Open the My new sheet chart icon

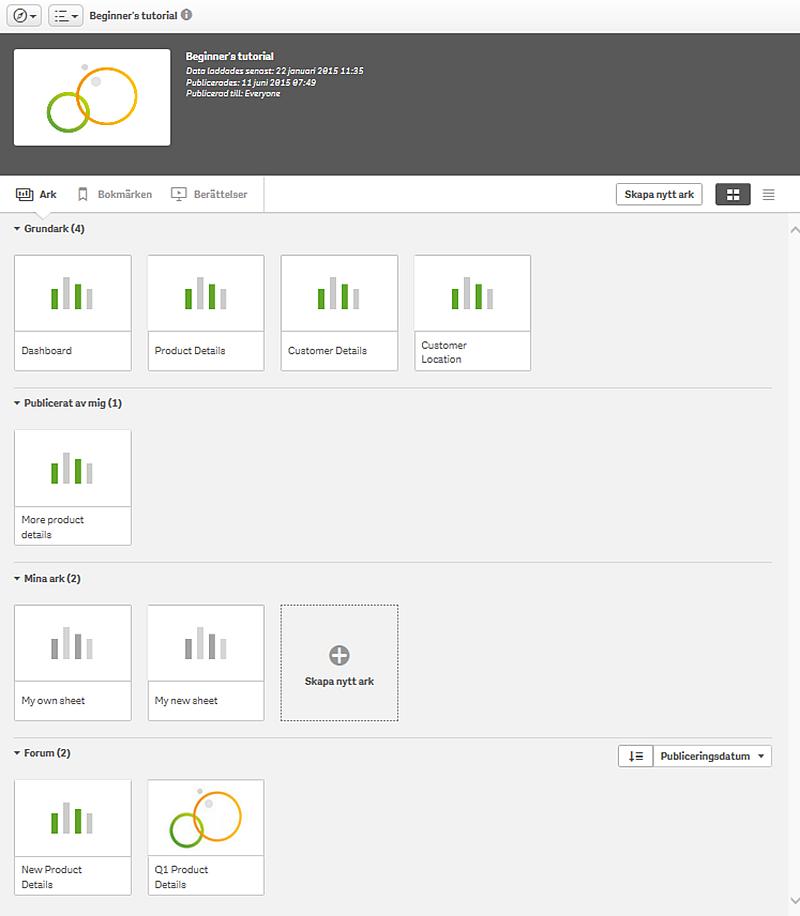[x=206, y=643]
